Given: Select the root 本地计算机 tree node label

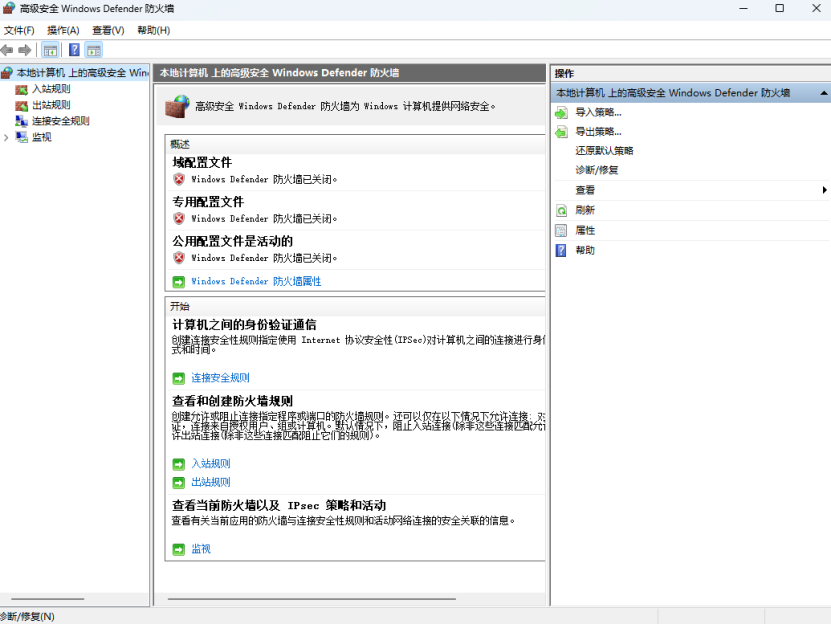Looking at the screenshot, I should (83, 73).
